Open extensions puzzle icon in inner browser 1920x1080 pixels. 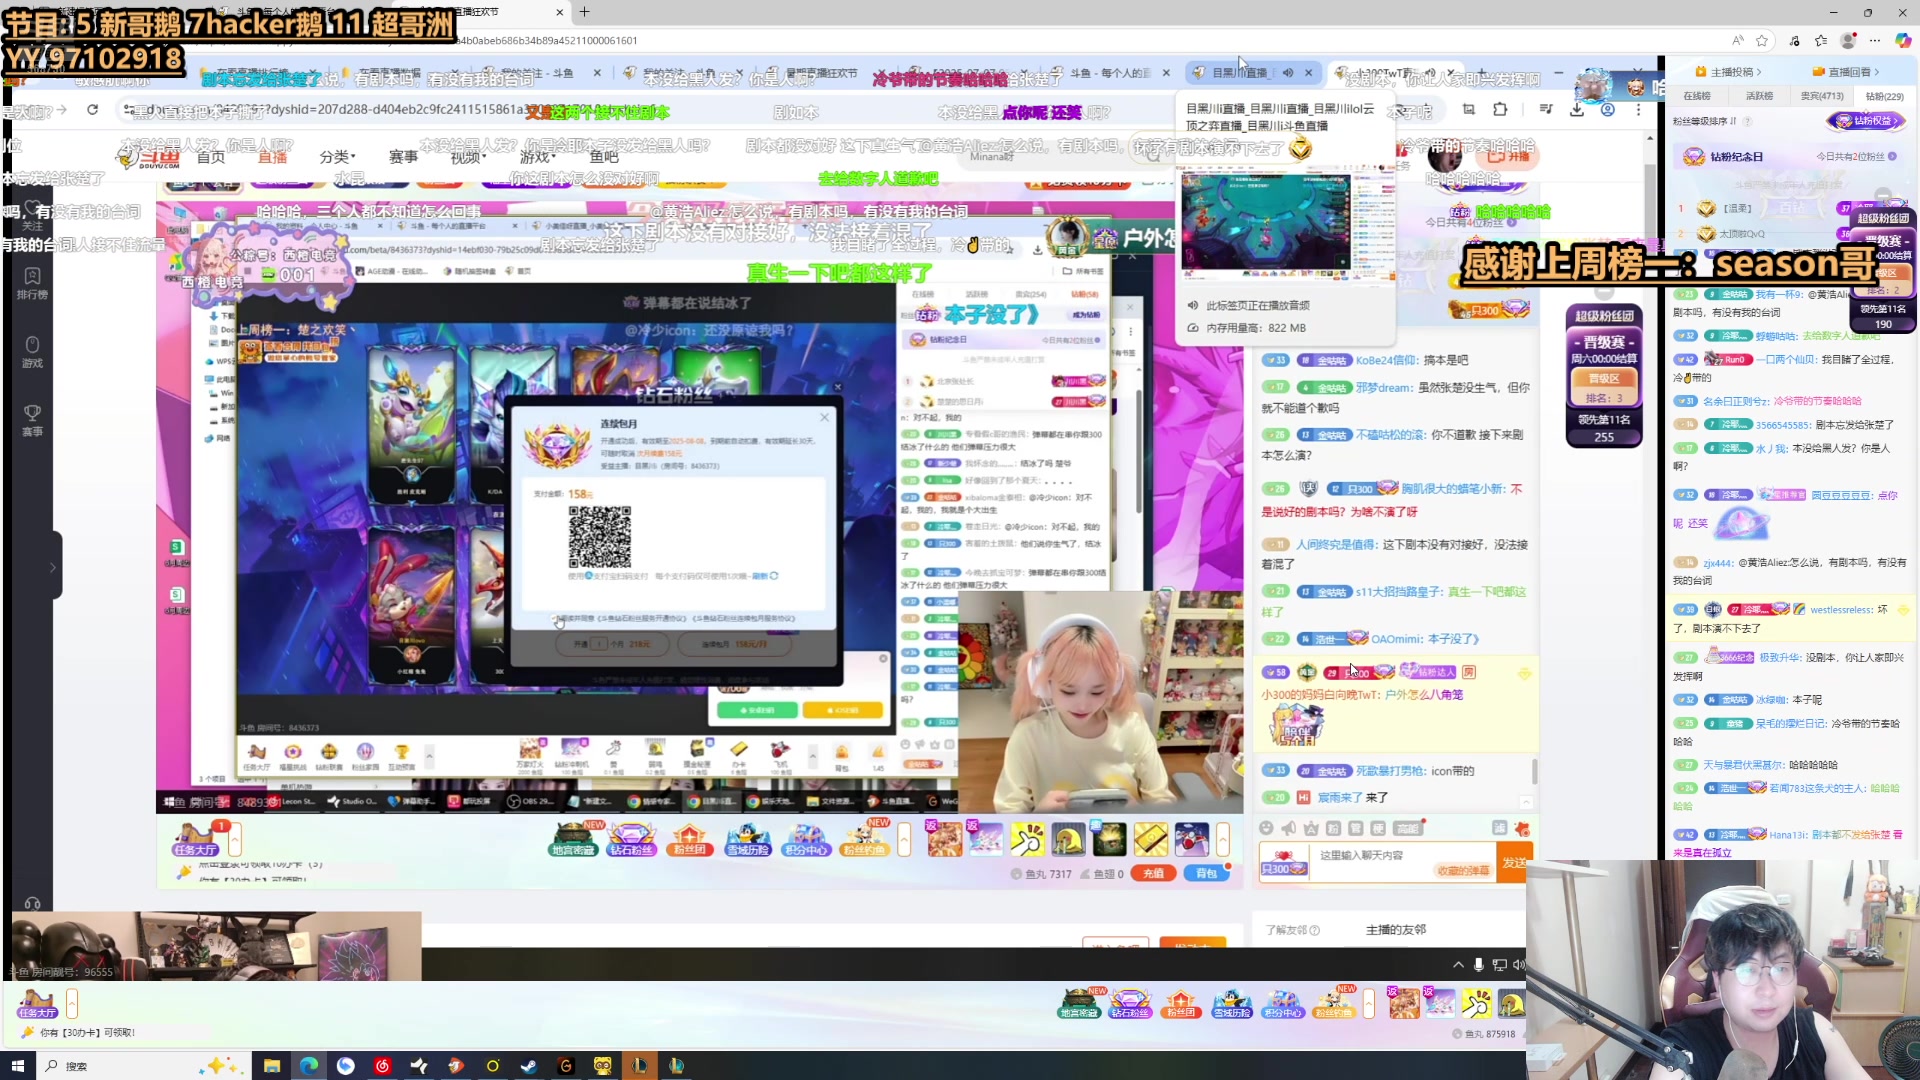pos(1500,109)
